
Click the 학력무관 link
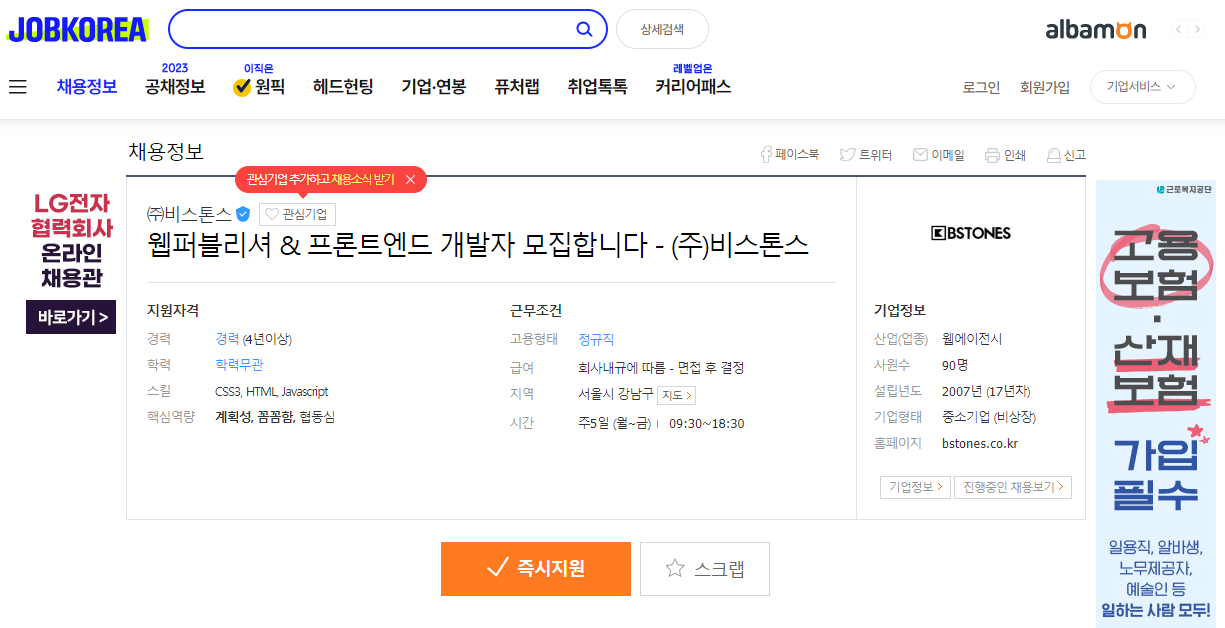tap(239, 365)
